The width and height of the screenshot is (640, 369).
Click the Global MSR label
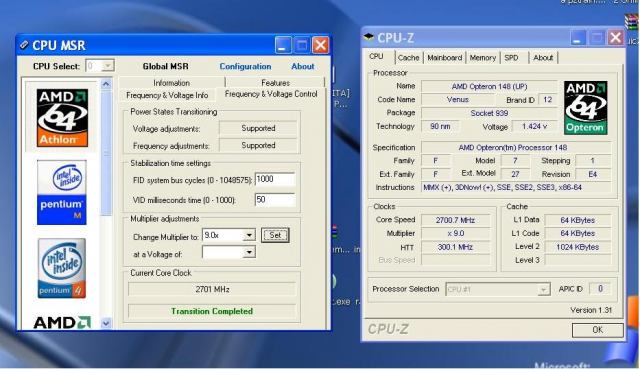(x=166, y=66)
